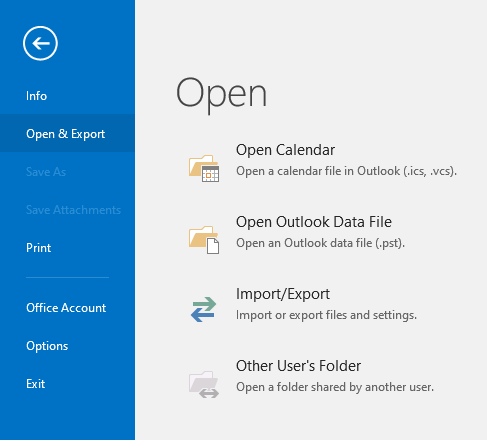Click the Open Calendar title text

[285, 150]
